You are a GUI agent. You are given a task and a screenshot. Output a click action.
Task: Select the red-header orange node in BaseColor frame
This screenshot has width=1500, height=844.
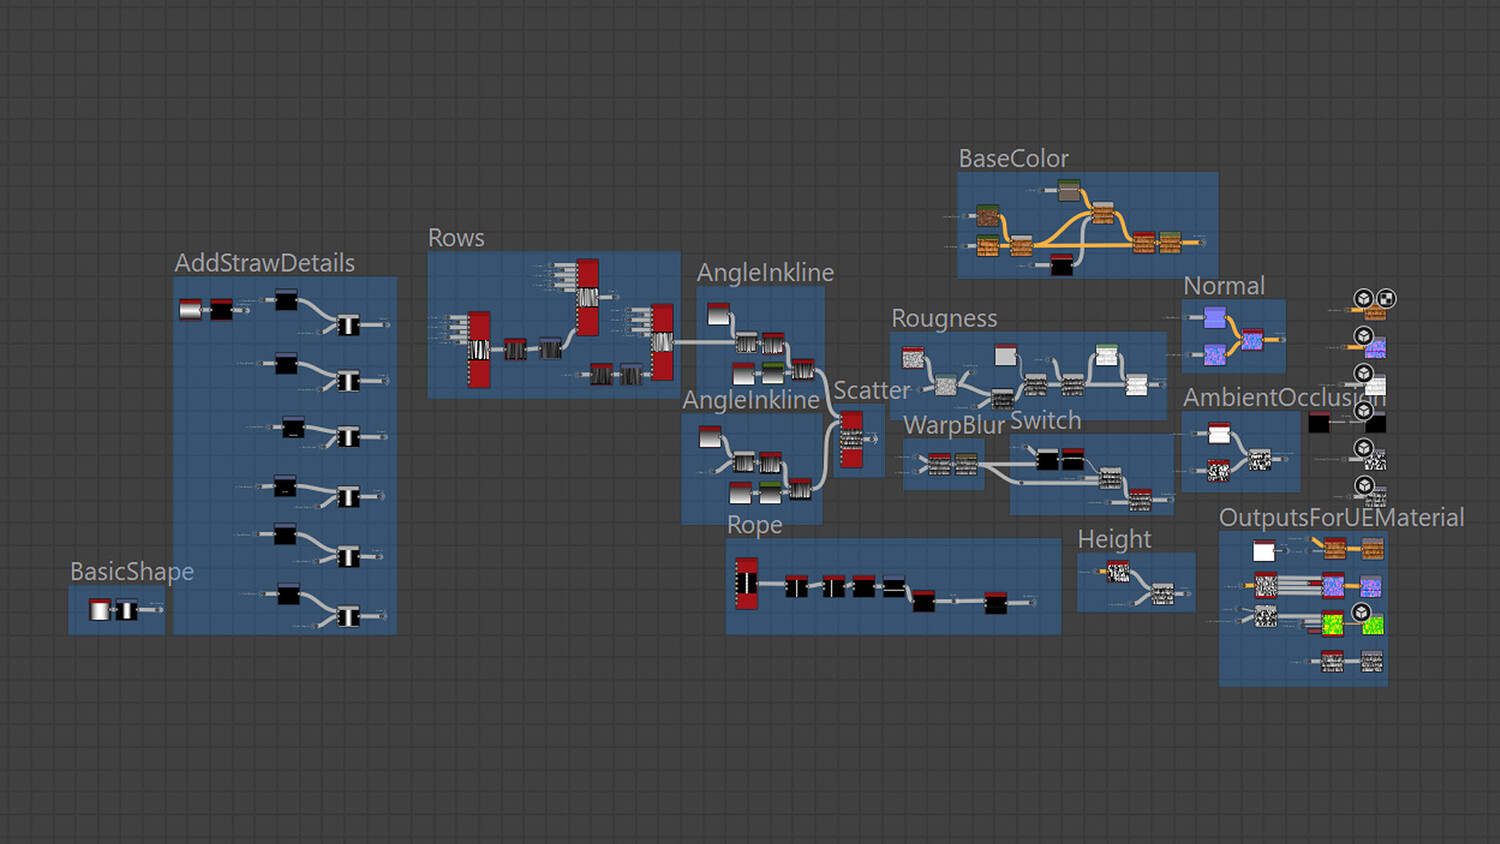1143,242
